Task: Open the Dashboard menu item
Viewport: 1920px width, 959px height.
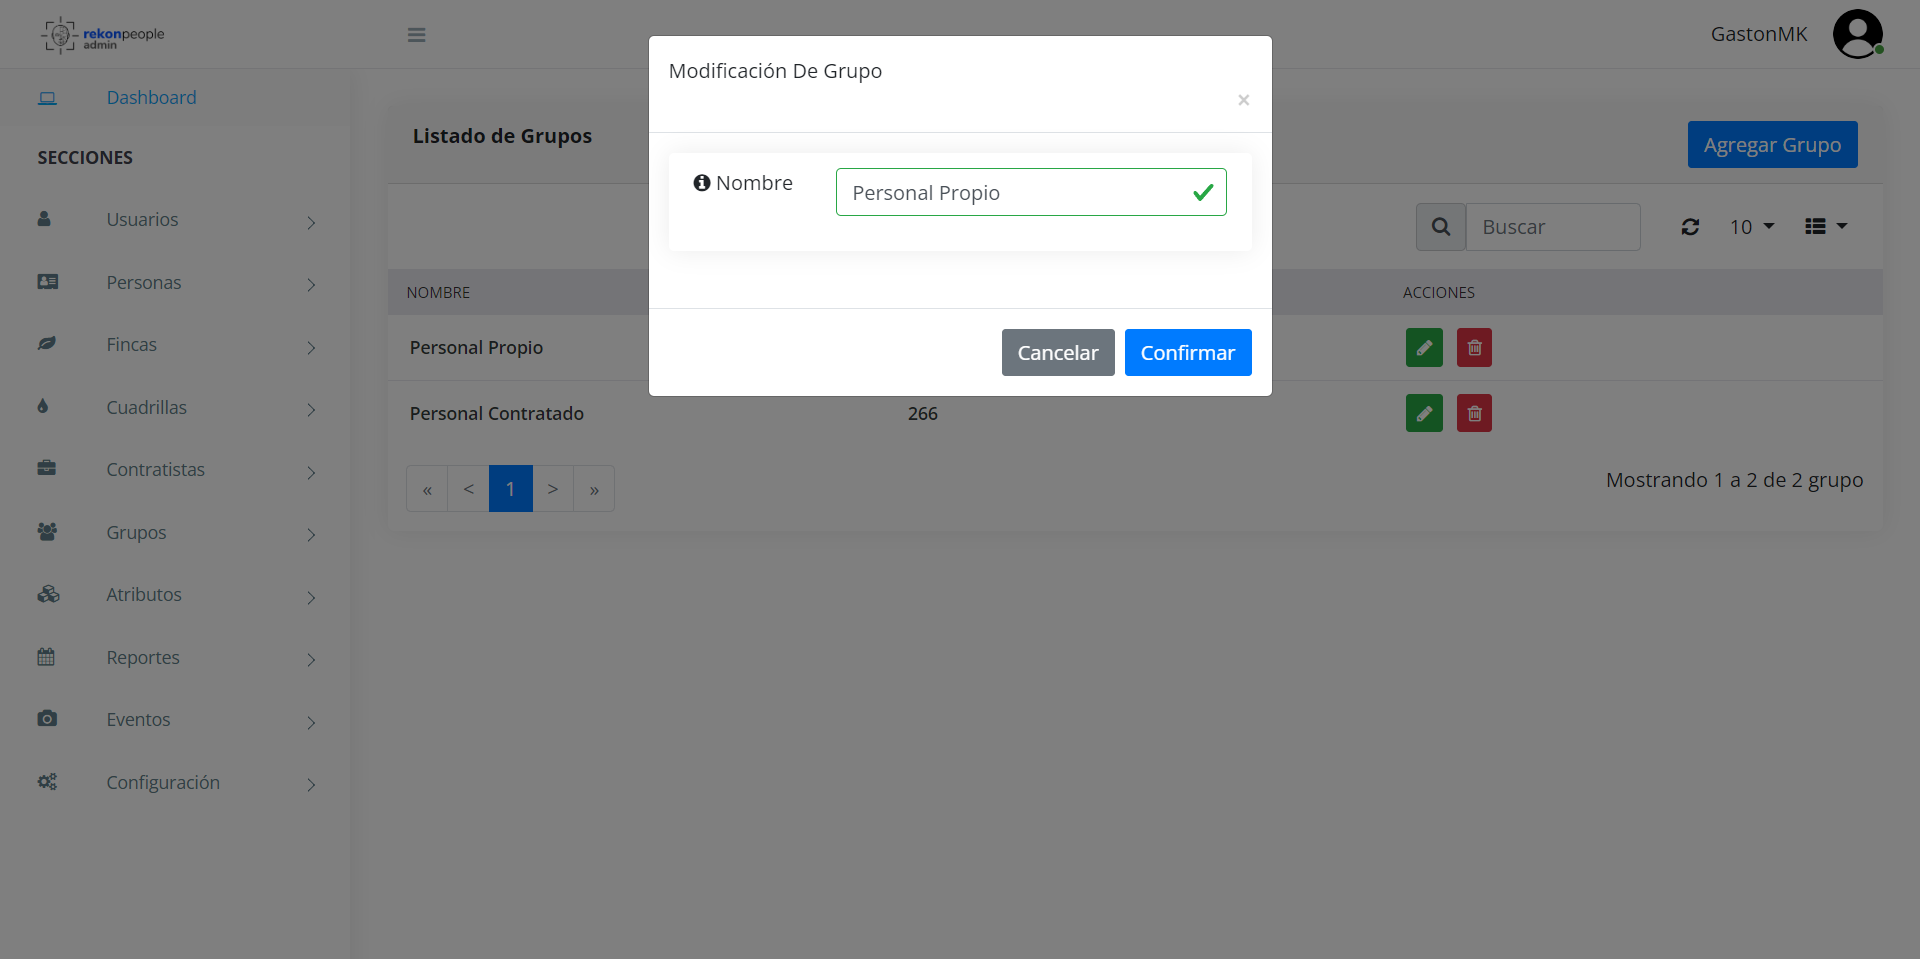Action: (x=151, y=98)
